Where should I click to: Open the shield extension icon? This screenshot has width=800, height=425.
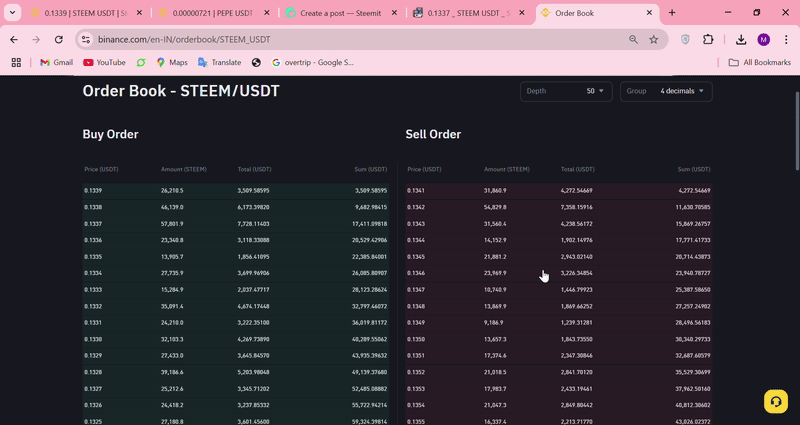[685, 39]
